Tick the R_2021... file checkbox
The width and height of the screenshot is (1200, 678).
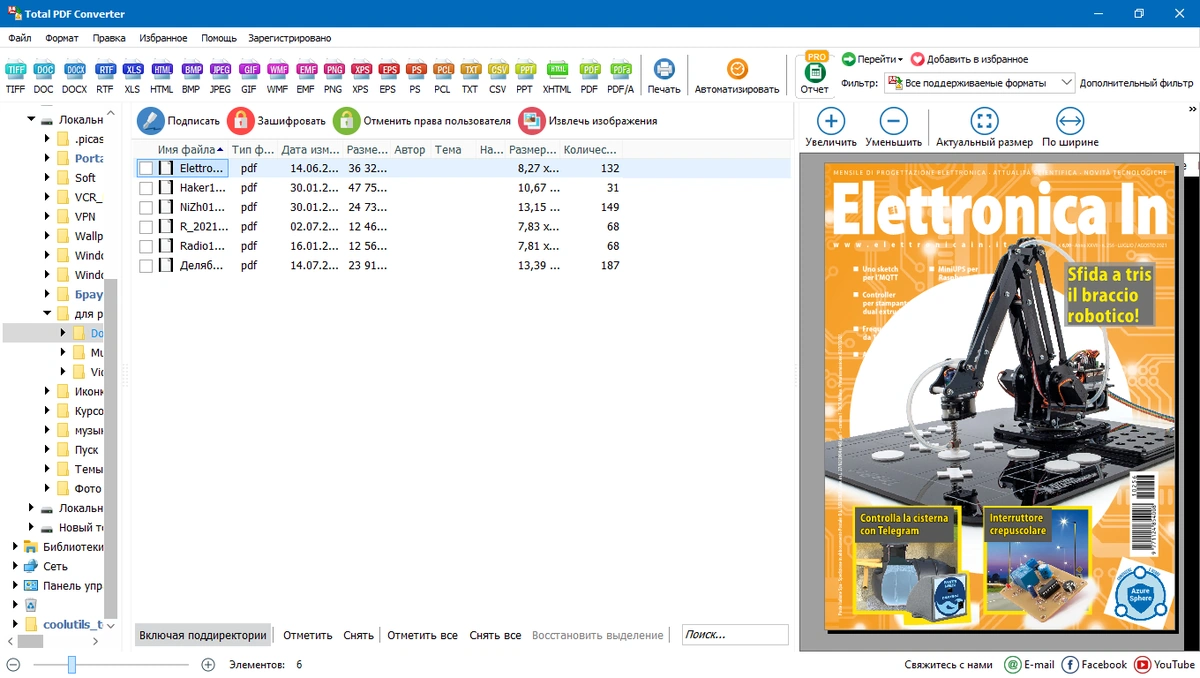pos(146,227)
